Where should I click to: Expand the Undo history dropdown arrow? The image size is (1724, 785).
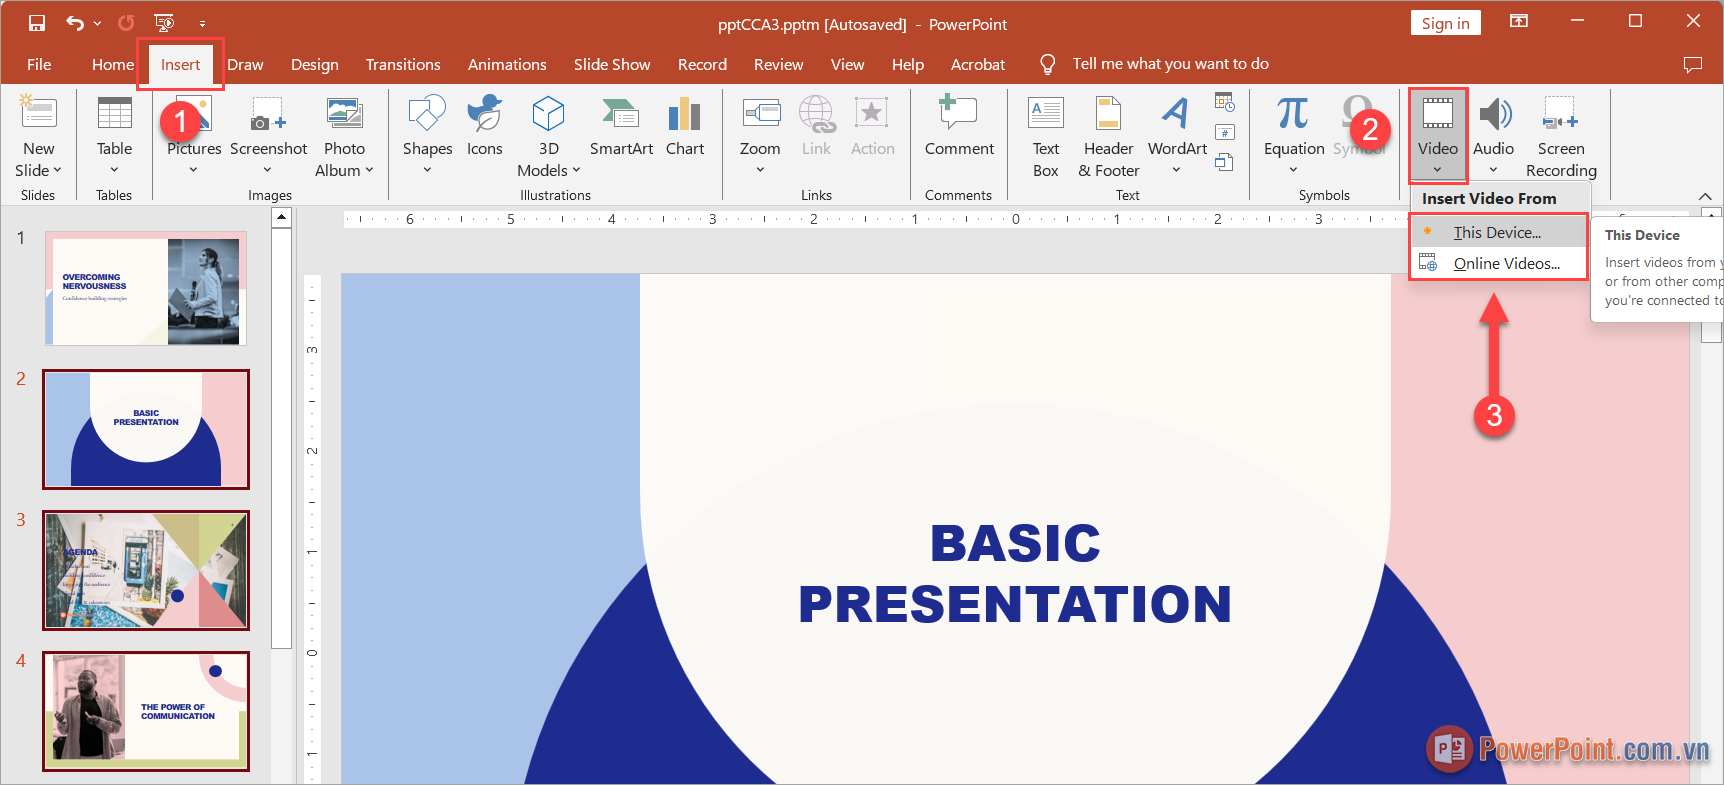click(x=97, y=23)
